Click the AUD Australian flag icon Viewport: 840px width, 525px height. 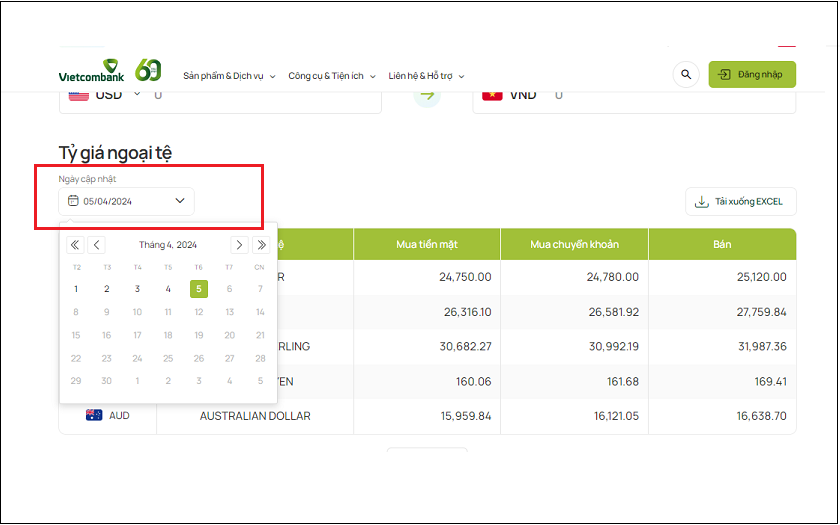tap(94, 415)
